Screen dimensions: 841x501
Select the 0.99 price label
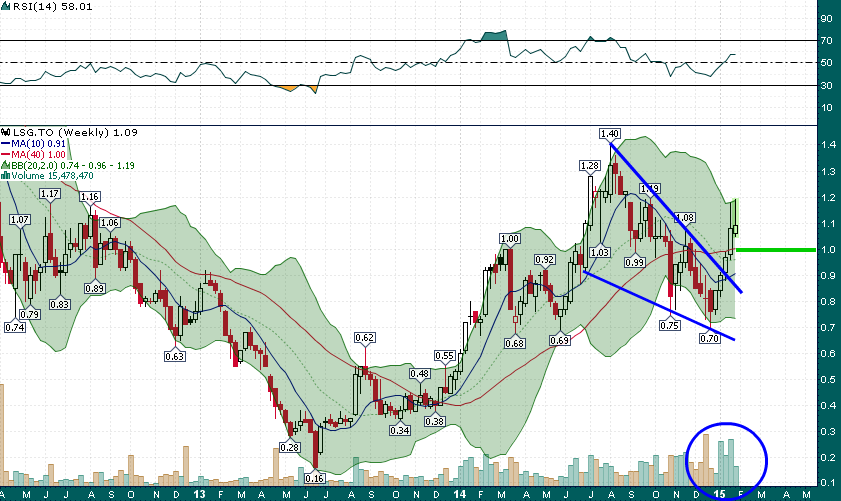point(635,262)
